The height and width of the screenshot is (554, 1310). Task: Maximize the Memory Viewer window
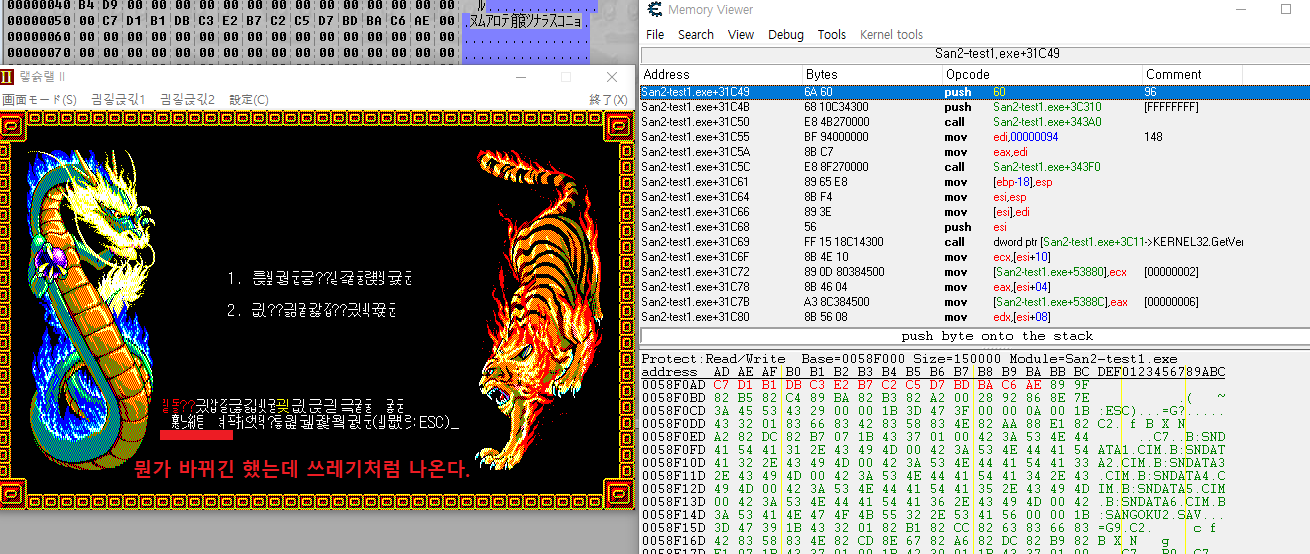pos(1286,10)
